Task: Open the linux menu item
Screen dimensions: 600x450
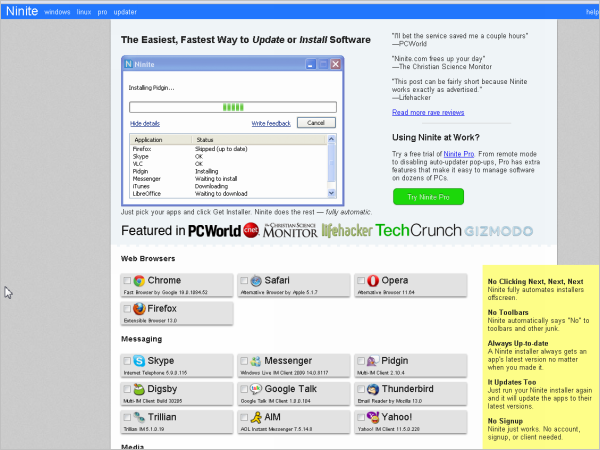Action: (x=84, y=12)
